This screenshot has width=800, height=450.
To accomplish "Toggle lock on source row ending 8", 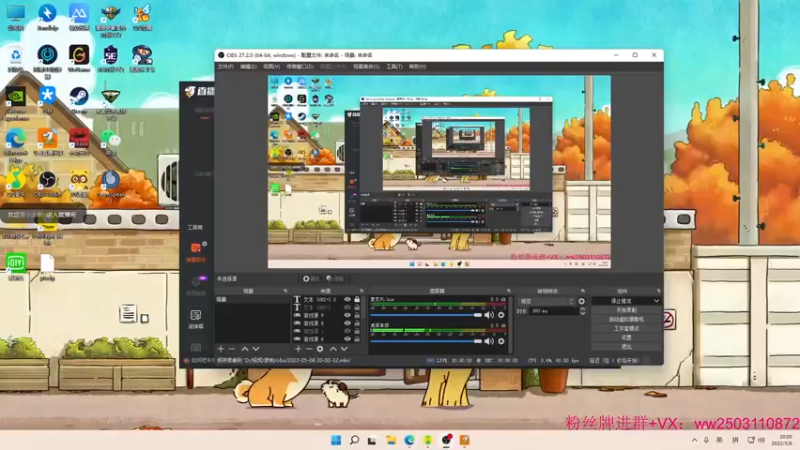I will click(357, 323).
